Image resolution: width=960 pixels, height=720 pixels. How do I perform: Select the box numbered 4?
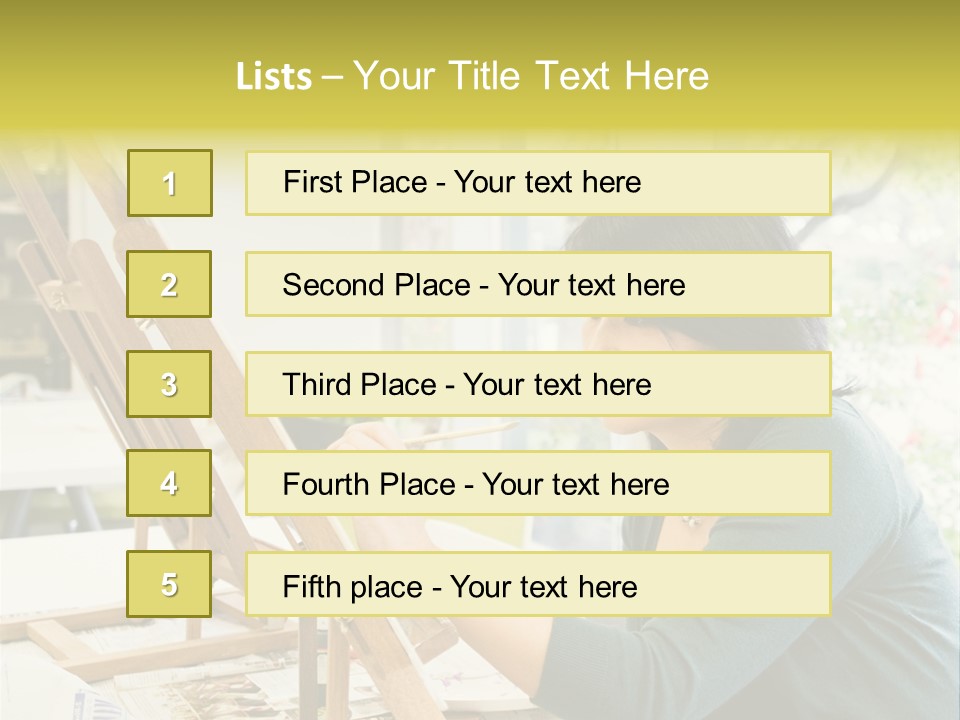point(169,483)
